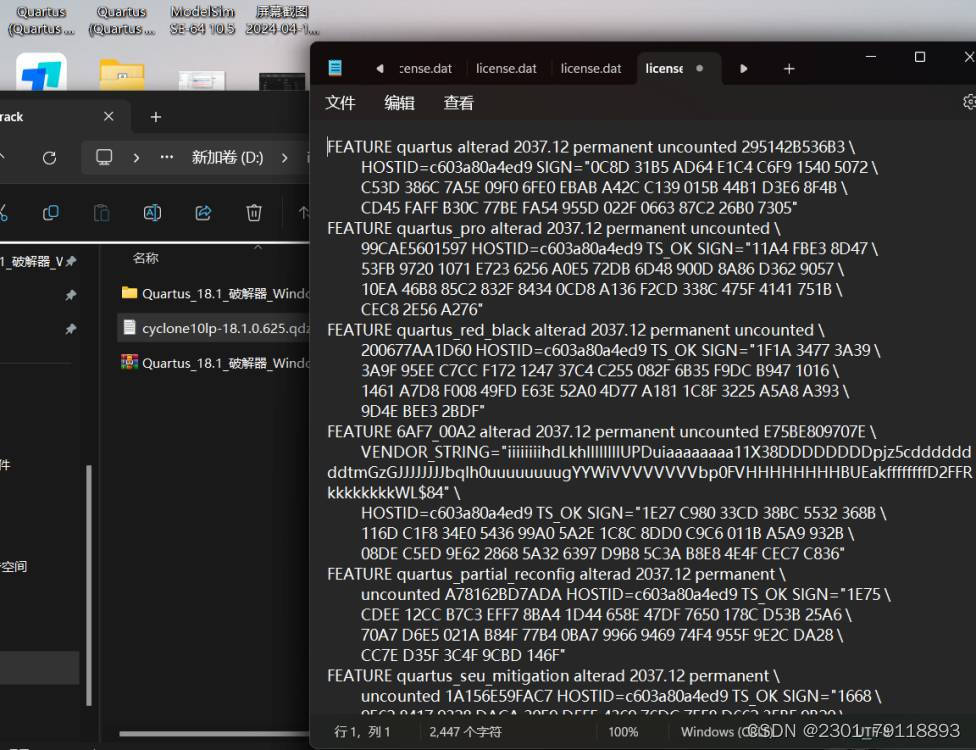Screen dimensions: 976x750
Task: Expand chevron after 新加卷 (D:)
Action: click(x=284, y=157)
